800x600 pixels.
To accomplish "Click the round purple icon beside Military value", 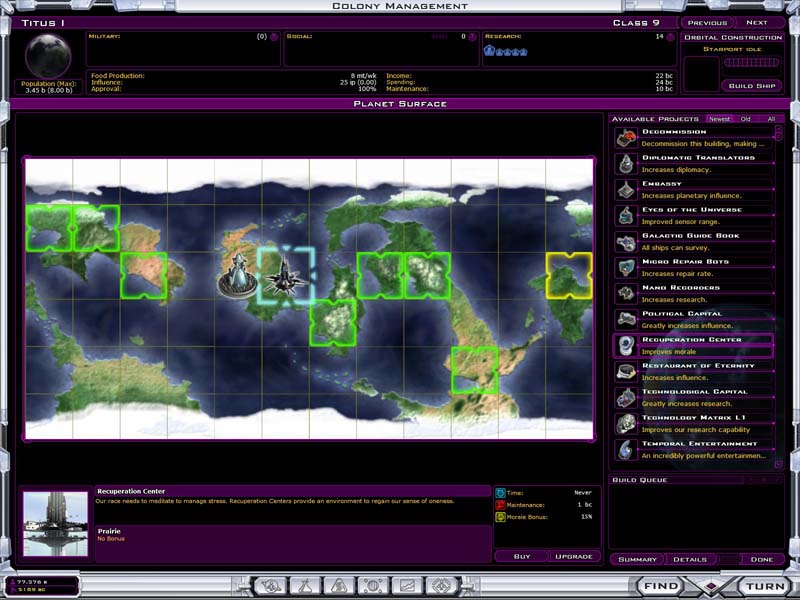I will (x=274, y=37).
